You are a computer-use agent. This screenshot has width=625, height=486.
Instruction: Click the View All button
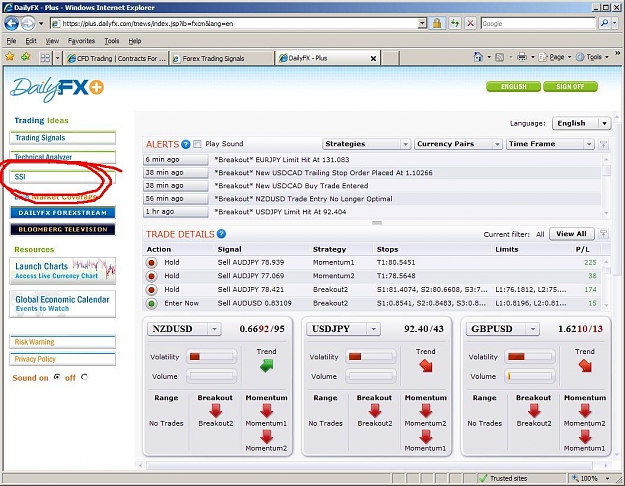coord(572,234)
